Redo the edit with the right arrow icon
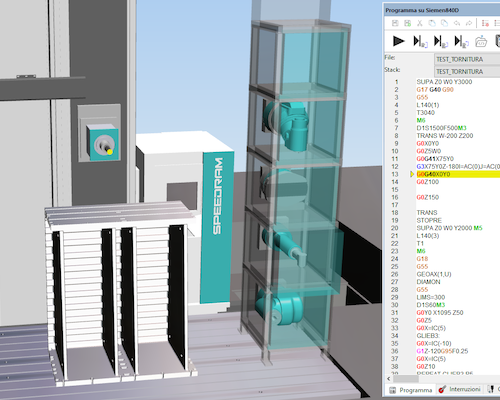Image resolution: width=500 pixels, height=400 pixels. coord(469,23)
